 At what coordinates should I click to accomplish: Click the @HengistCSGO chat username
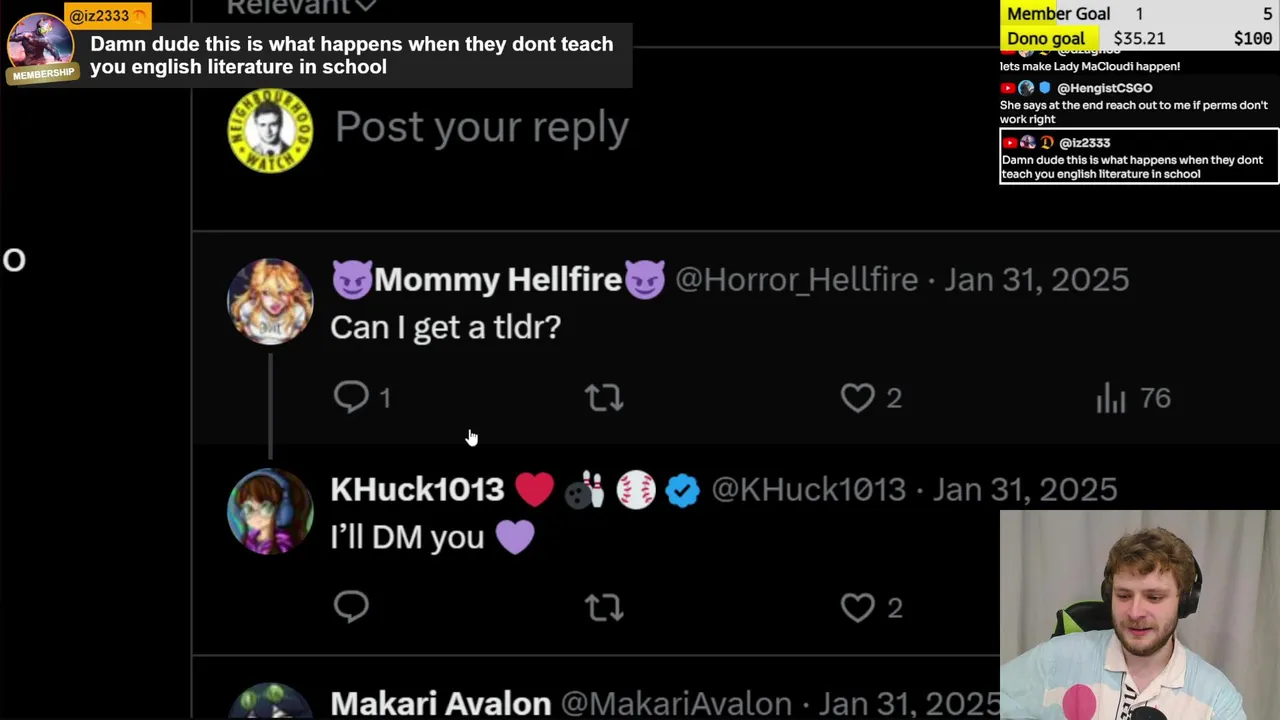(x=1104, y=88)
